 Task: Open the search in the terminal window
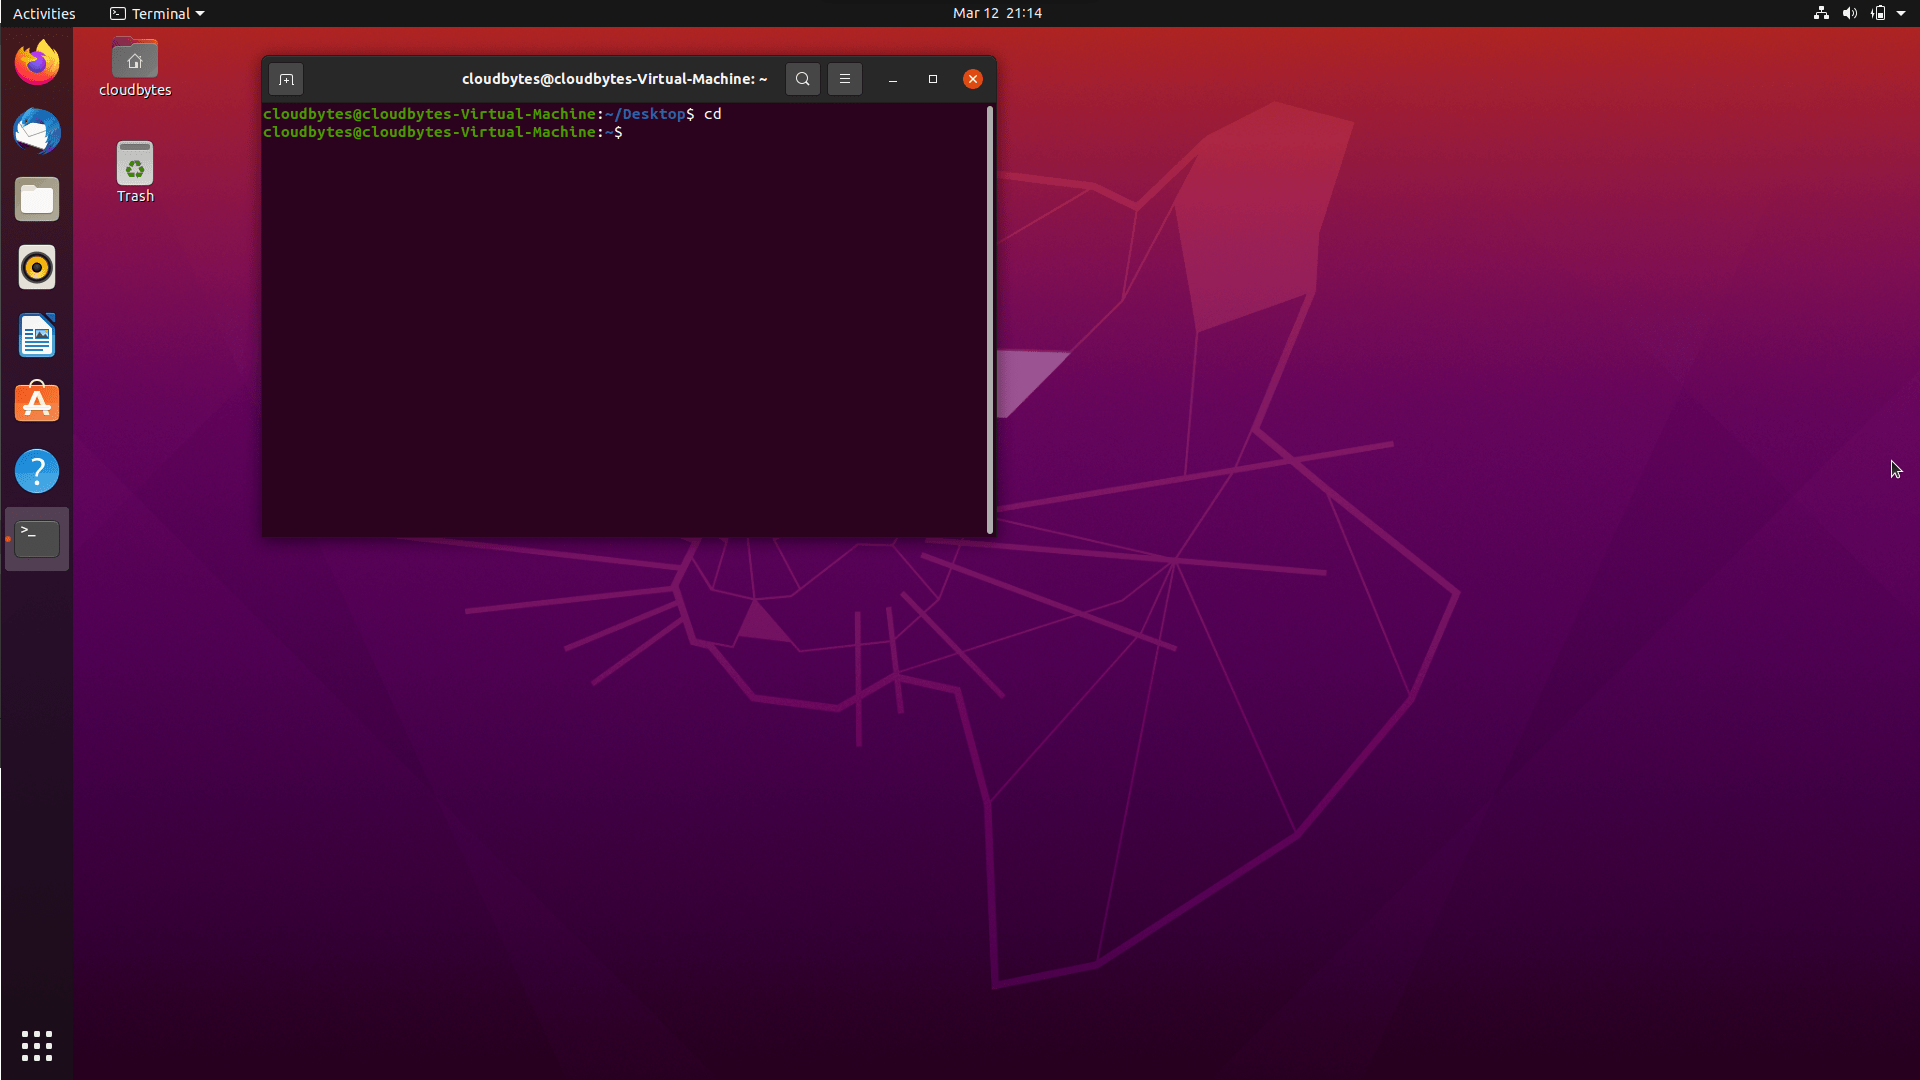802,79
